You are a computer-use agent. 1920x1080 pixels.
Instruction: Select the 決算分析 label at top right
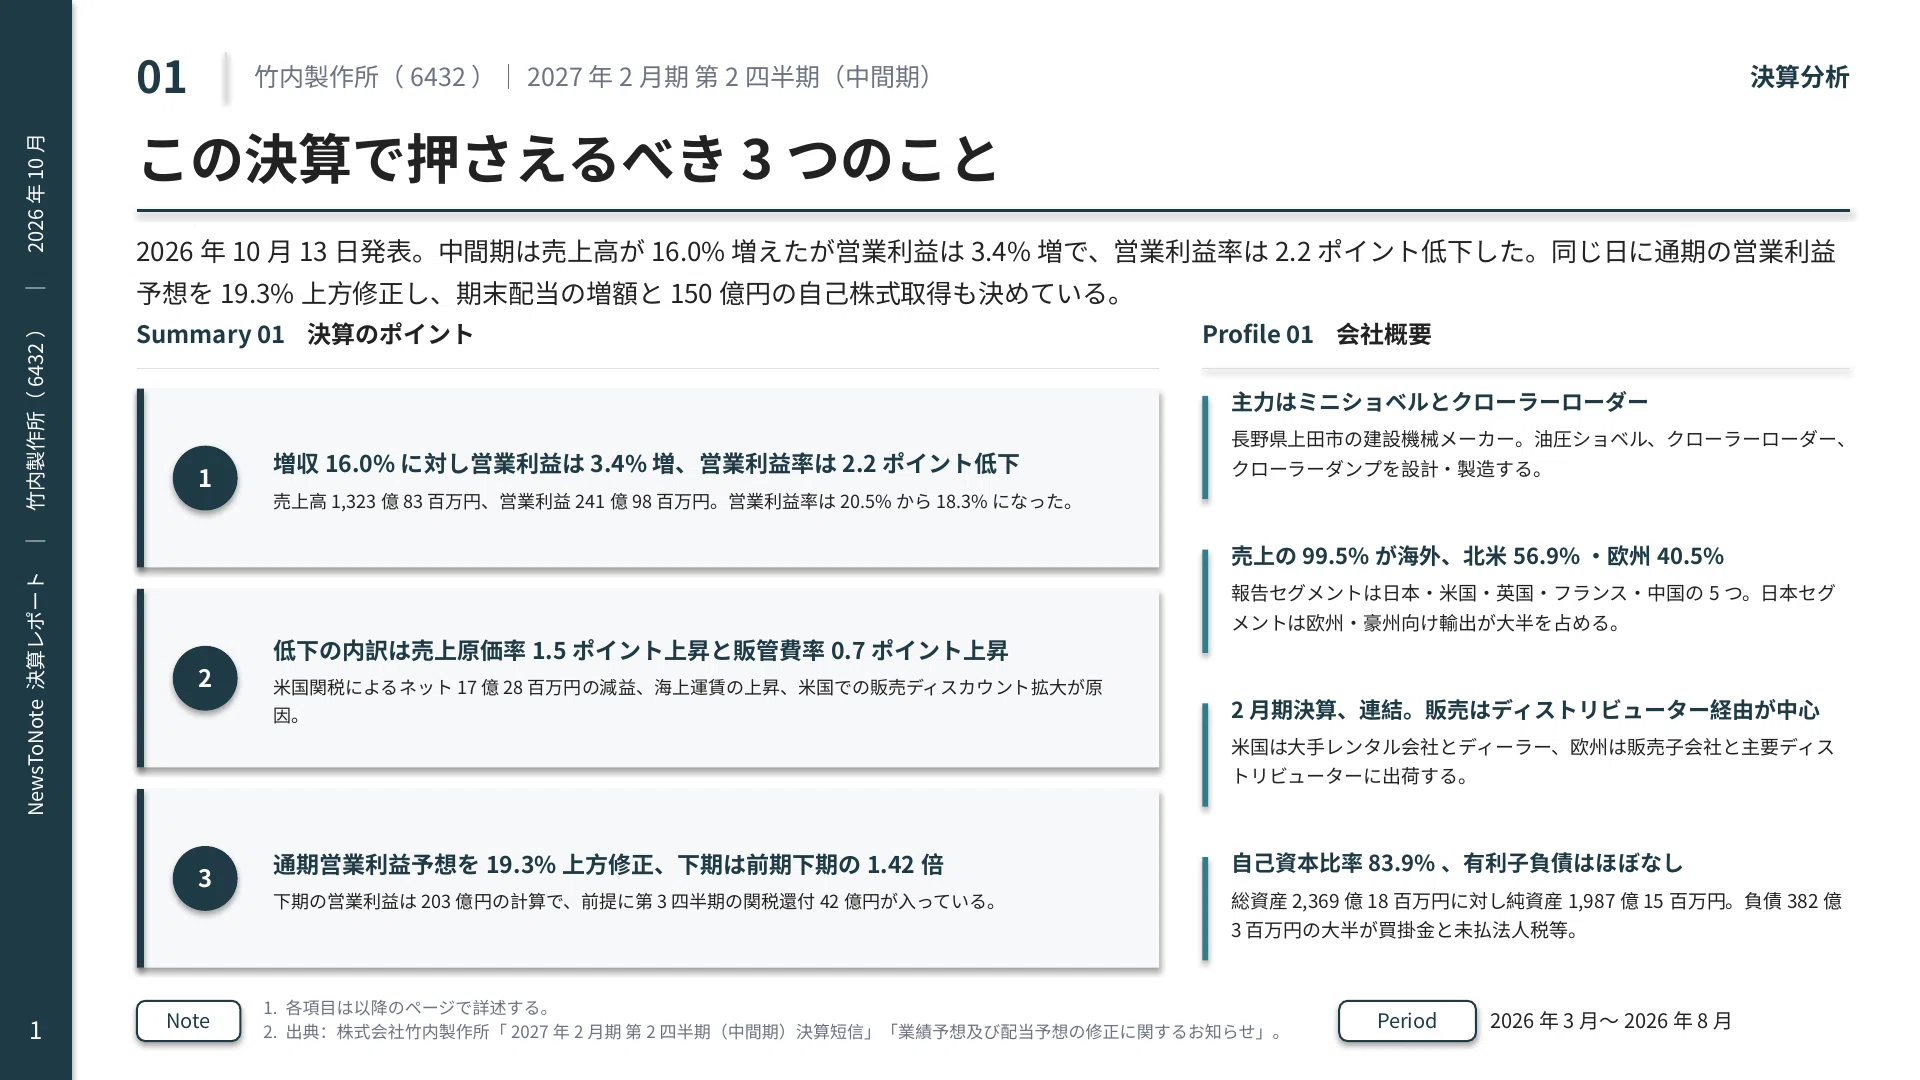(1799, 77)
